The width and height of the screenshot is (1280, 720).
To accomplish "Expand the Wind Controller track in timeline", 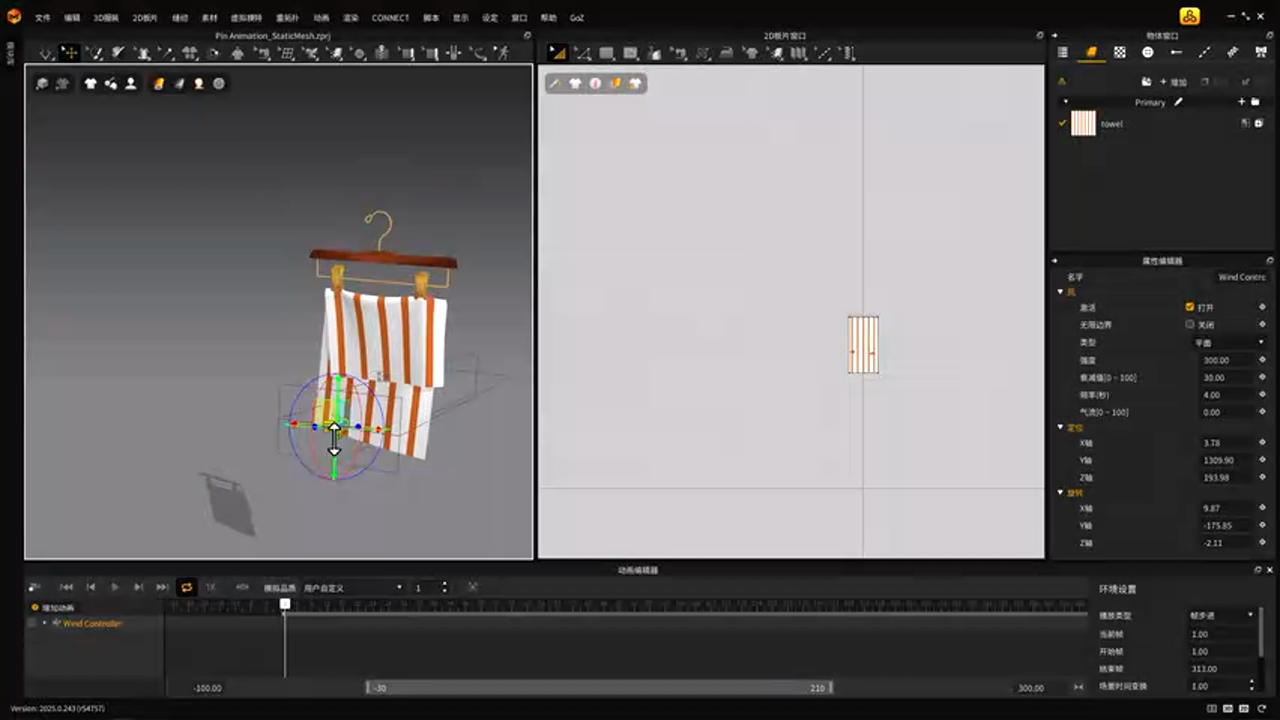I will (x=44, y=623).
